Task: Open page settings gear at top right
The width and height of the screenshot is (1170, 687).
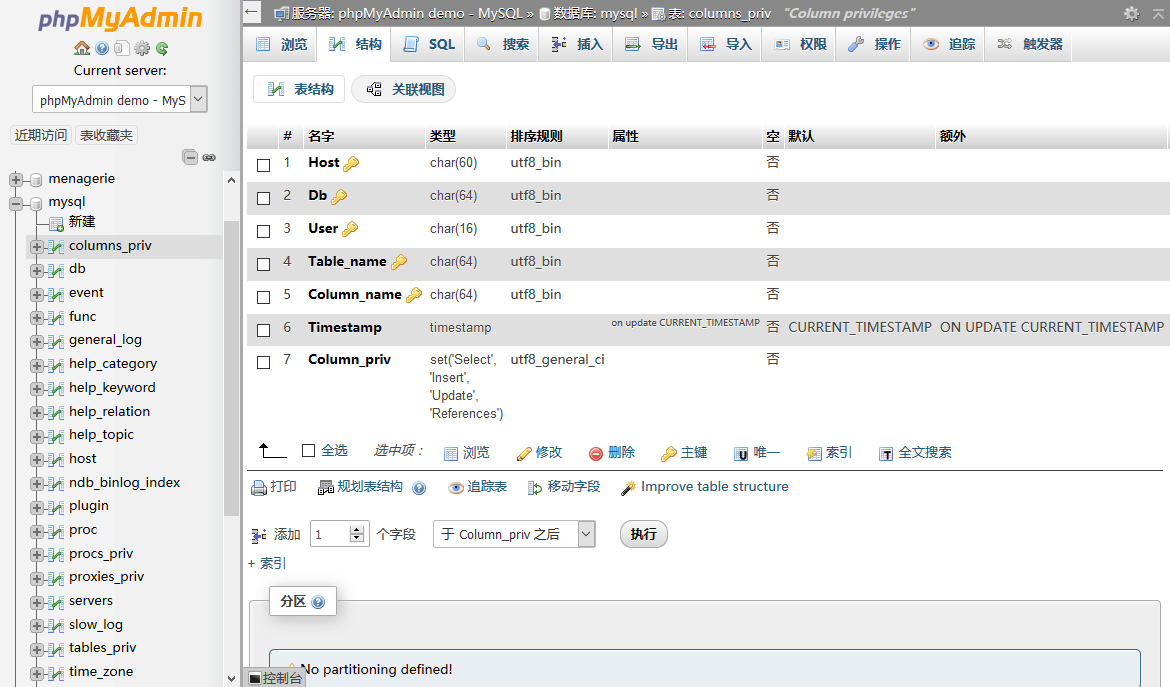Action: pyautogui.click(x=1131, y=13)
